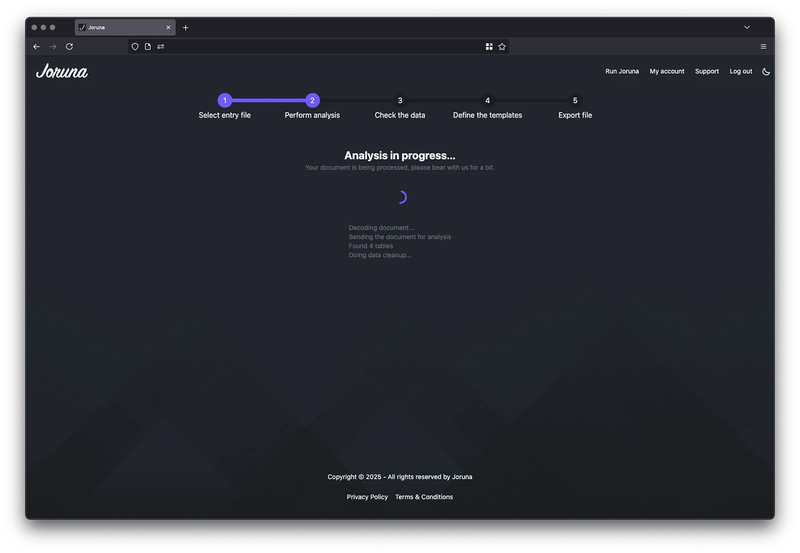
Task: Click the shield tracking protection icon
Action: tap(136, 46)
